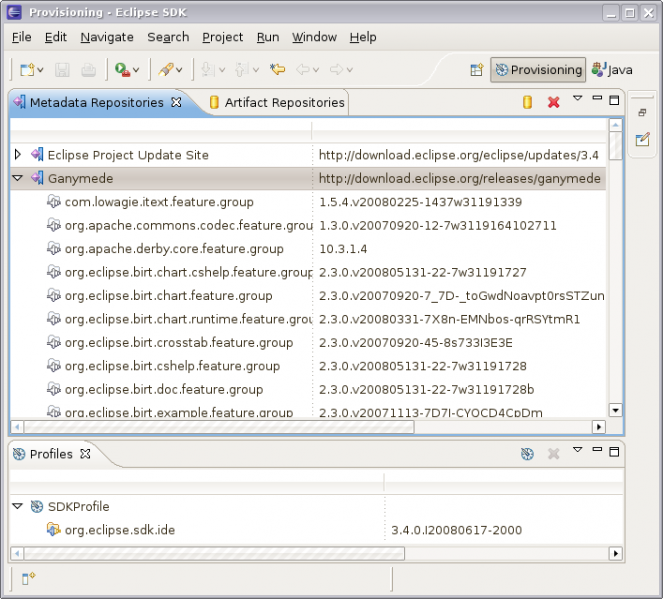Open the Window menu
This screenshot has width=663, height=599.
[x=314, y=37]
